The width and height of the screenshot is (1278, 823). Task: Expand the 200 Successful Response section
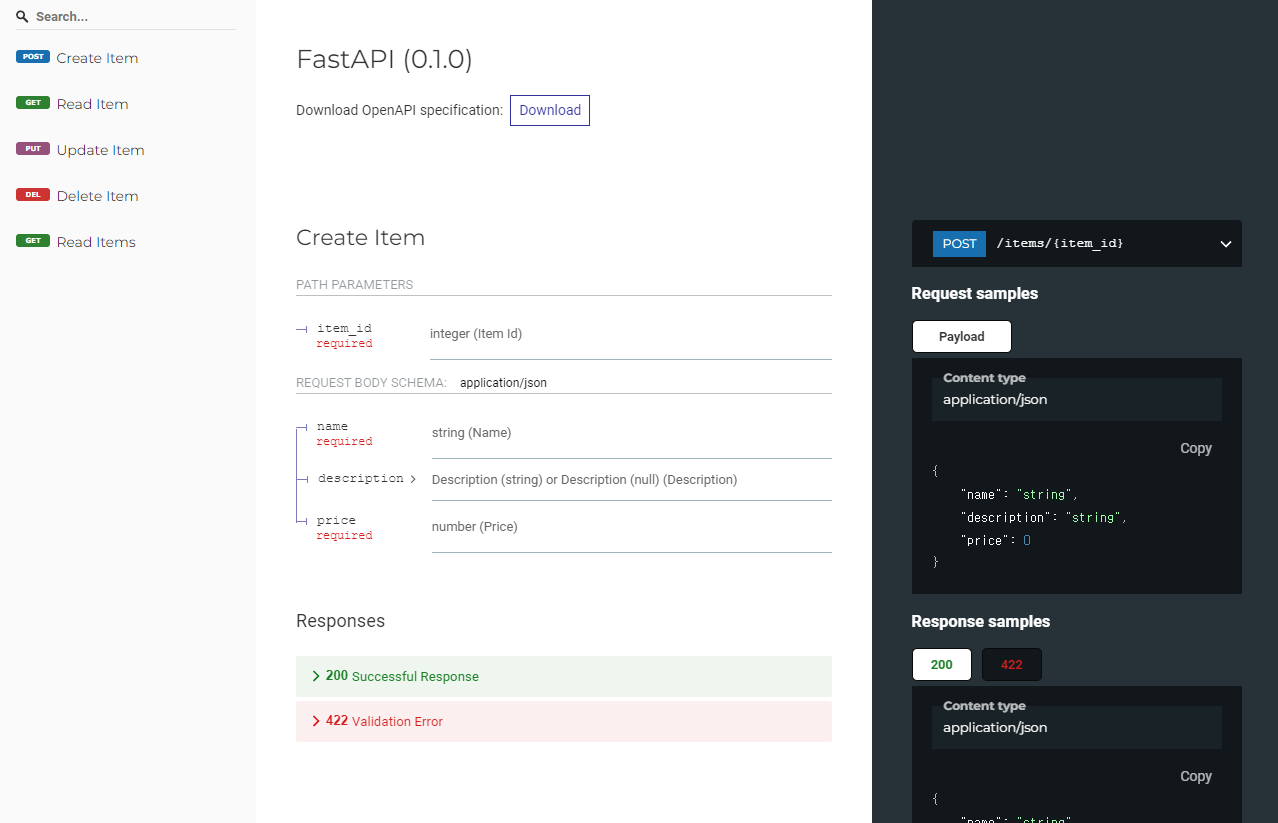coord(564,676)
